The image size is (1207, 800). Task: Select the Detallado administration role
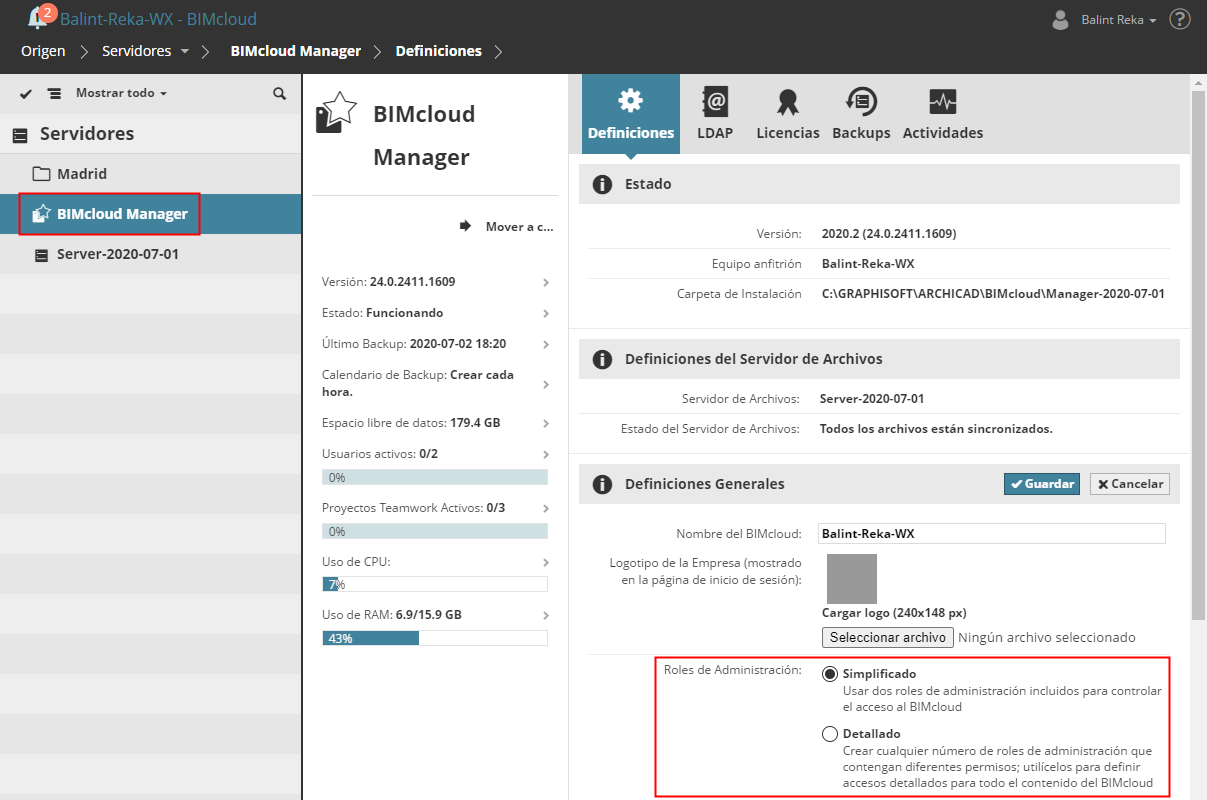point(830,734)
